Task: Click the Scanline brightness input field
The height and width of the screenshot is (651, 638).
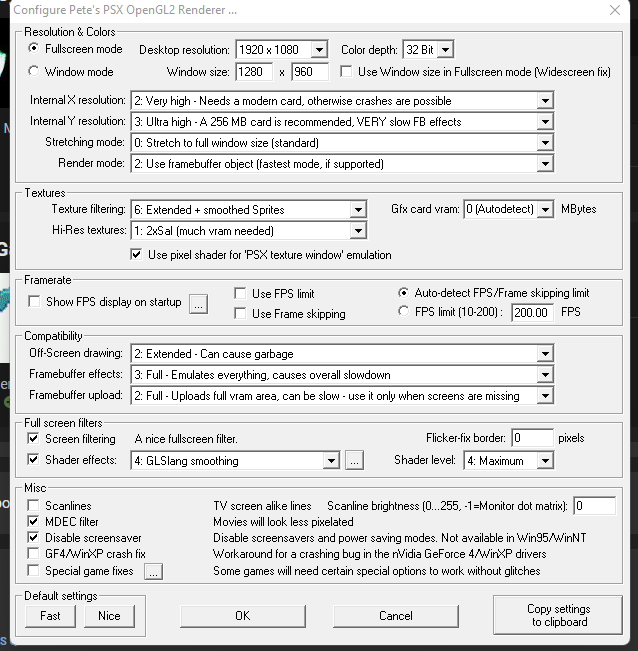Action: point(594,506)
